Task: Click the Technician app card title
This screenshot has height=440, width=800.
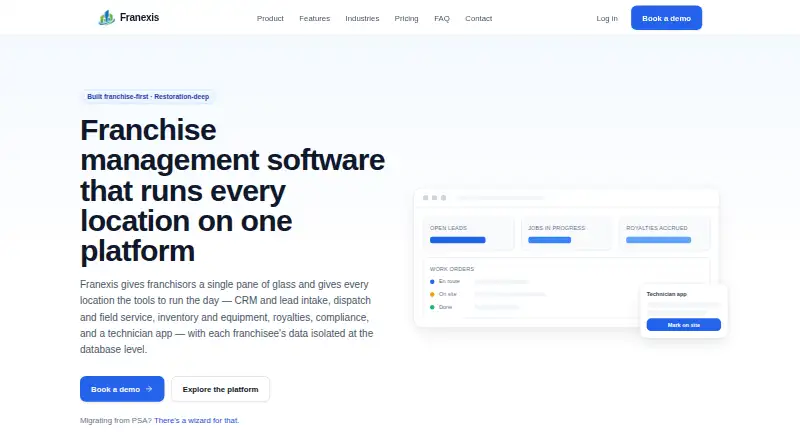Action: pos(666,294)
